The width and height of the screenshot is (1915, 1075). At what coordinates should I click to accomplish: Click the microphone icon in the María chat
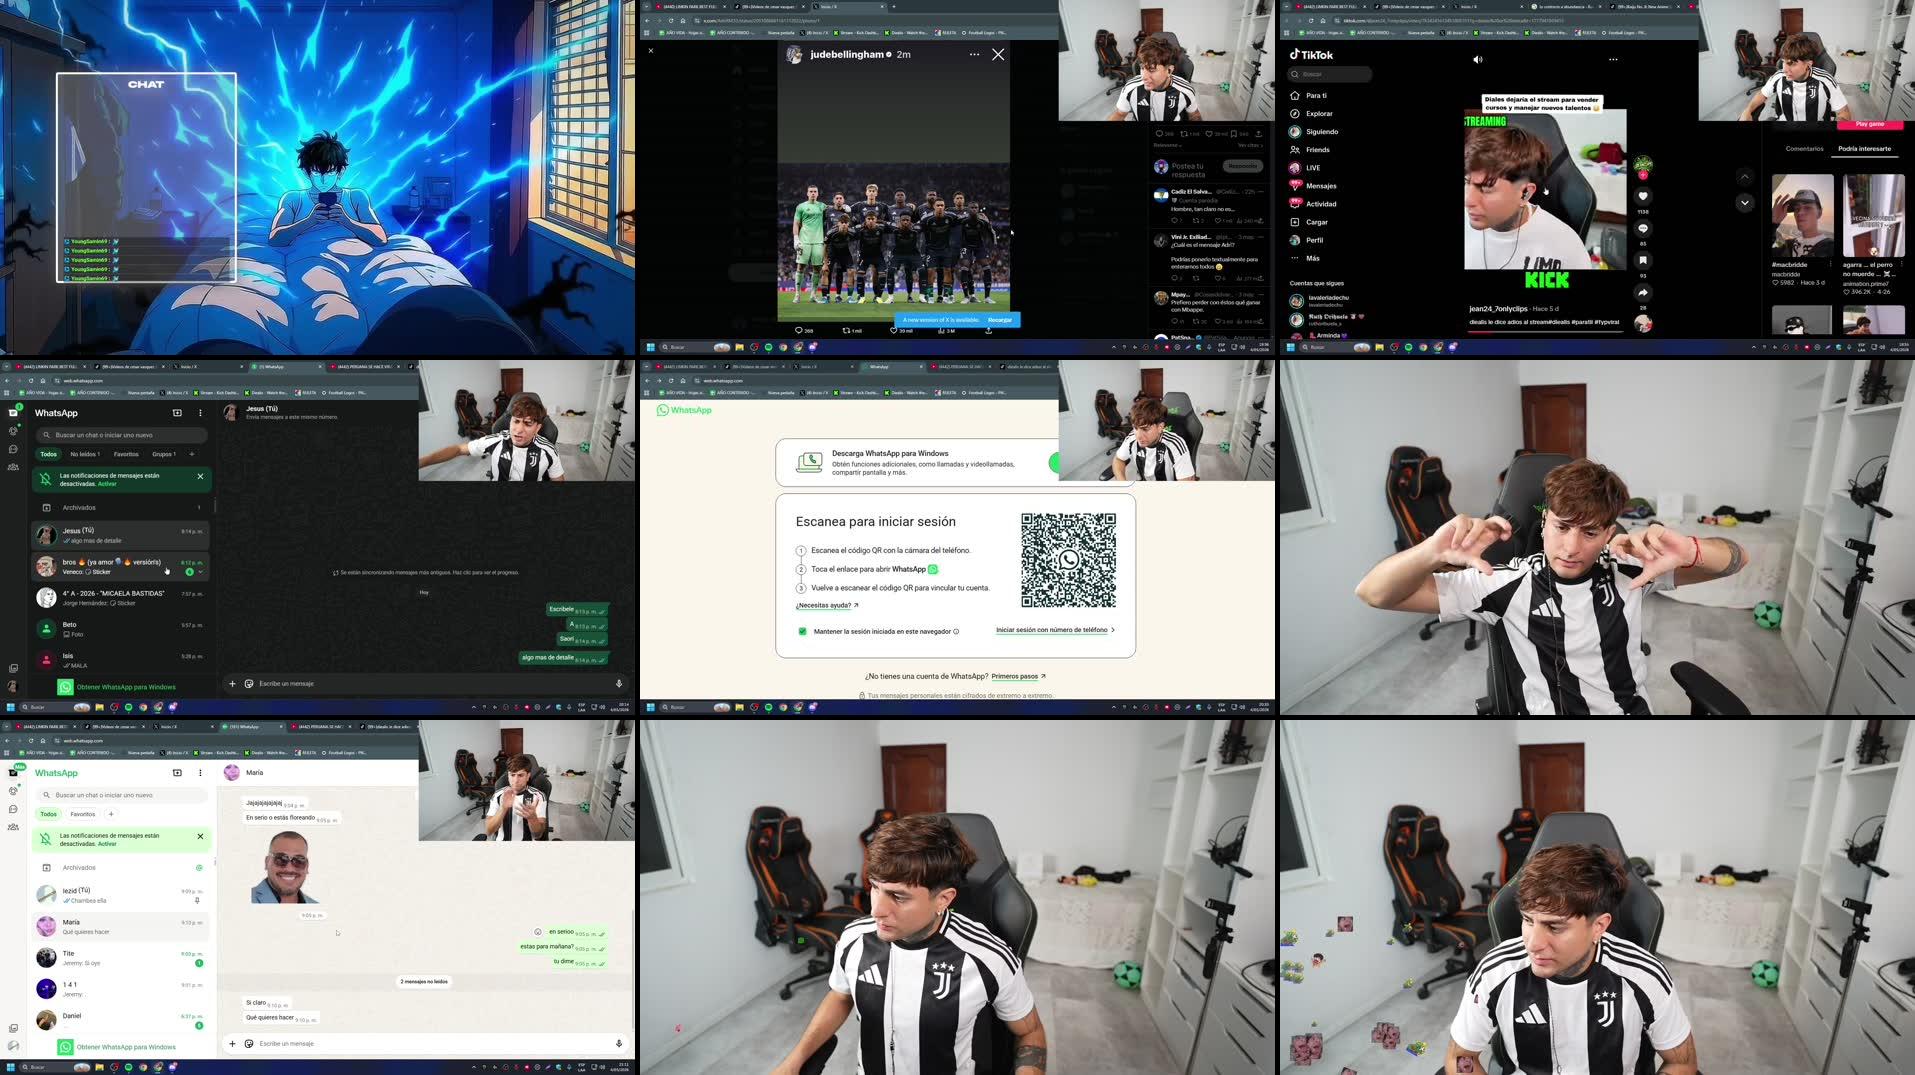point(619,1043)
